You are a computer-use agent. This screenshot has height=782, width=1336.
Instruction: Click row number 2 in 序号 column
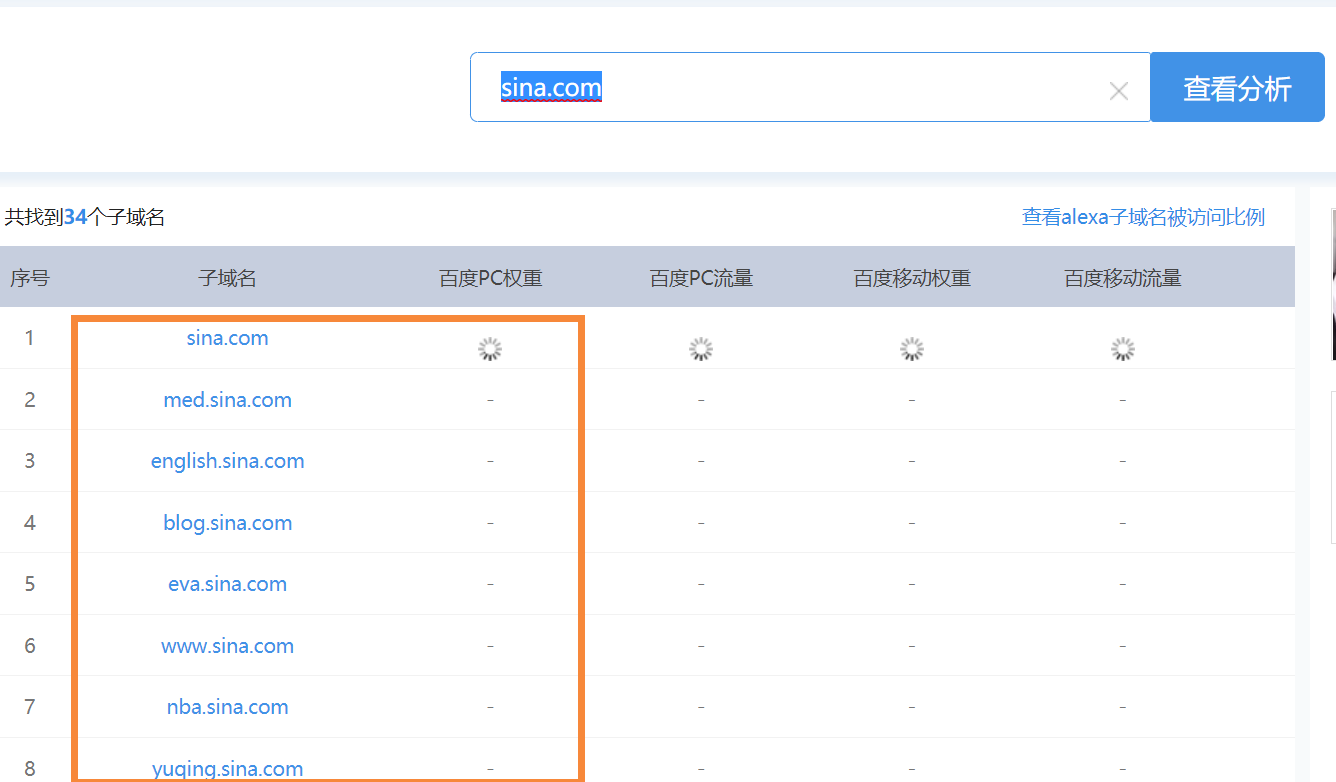pos(29,400)
